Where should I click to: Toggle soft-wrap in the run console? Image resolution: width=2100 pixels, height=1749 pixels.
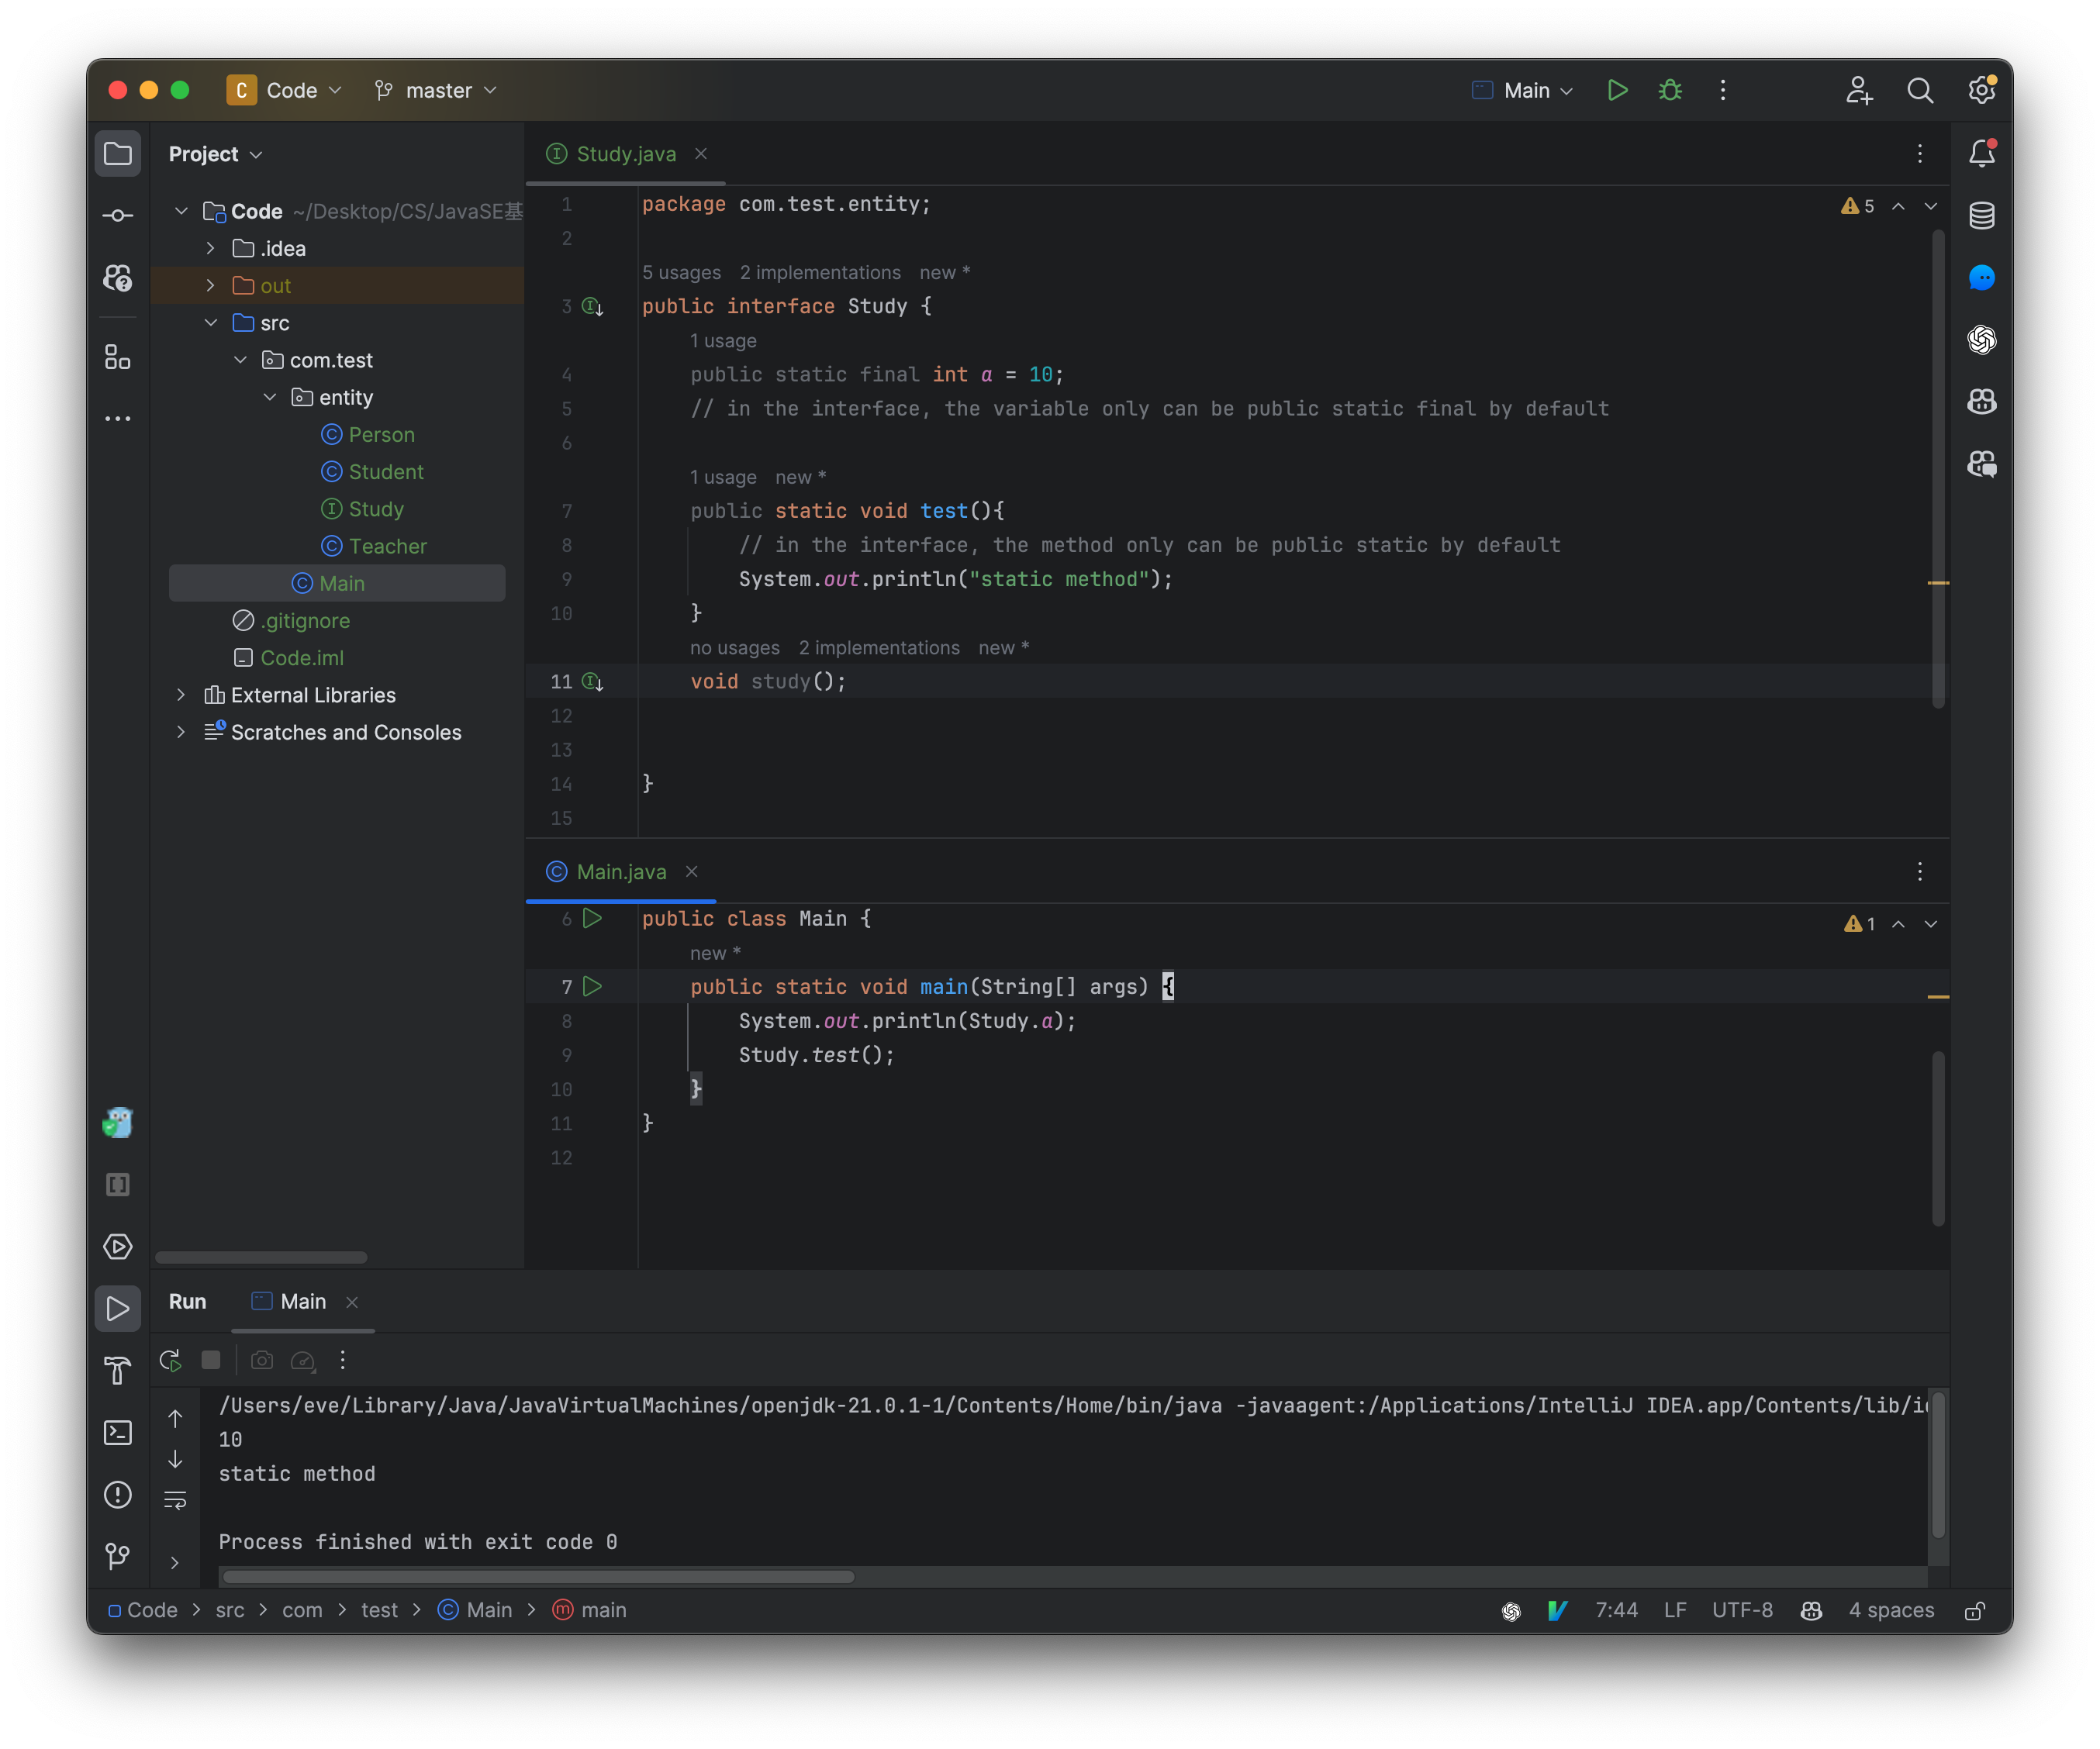point(176,1501)
